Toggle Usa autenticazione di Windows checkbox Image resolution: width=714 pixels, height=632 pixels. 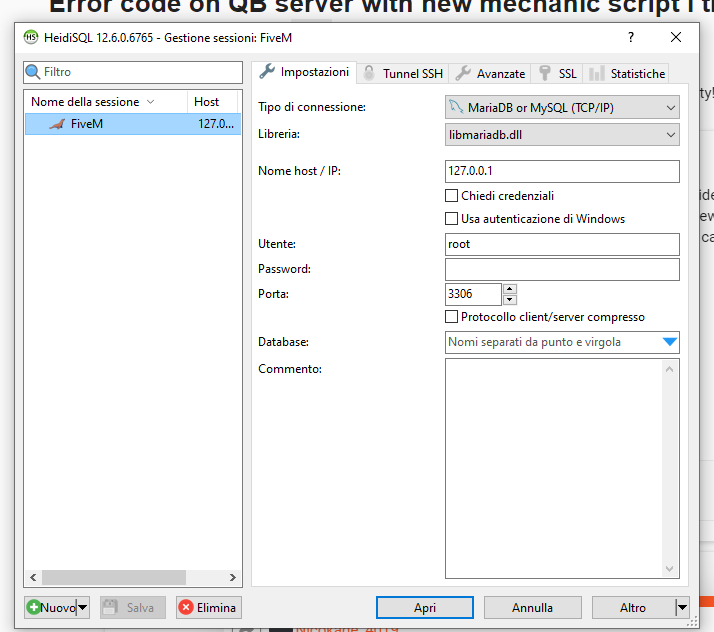click(451, 219)
